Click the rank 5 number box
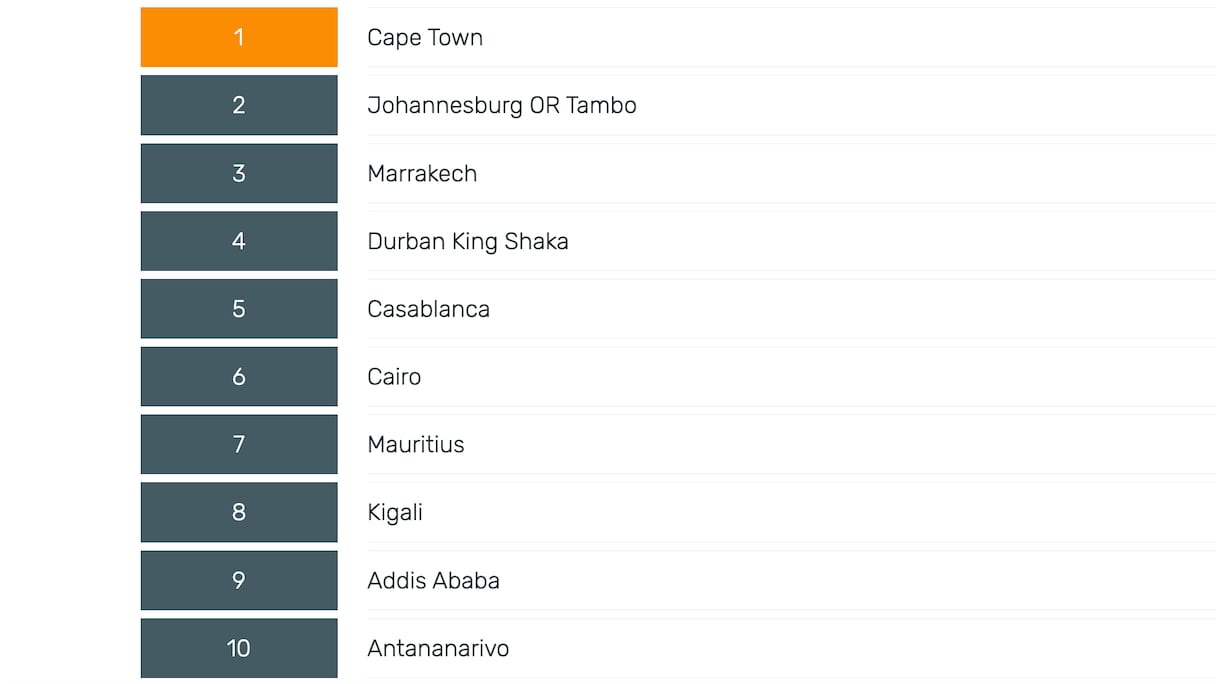Screen dimensions: 1216x684 click(239, 309)
